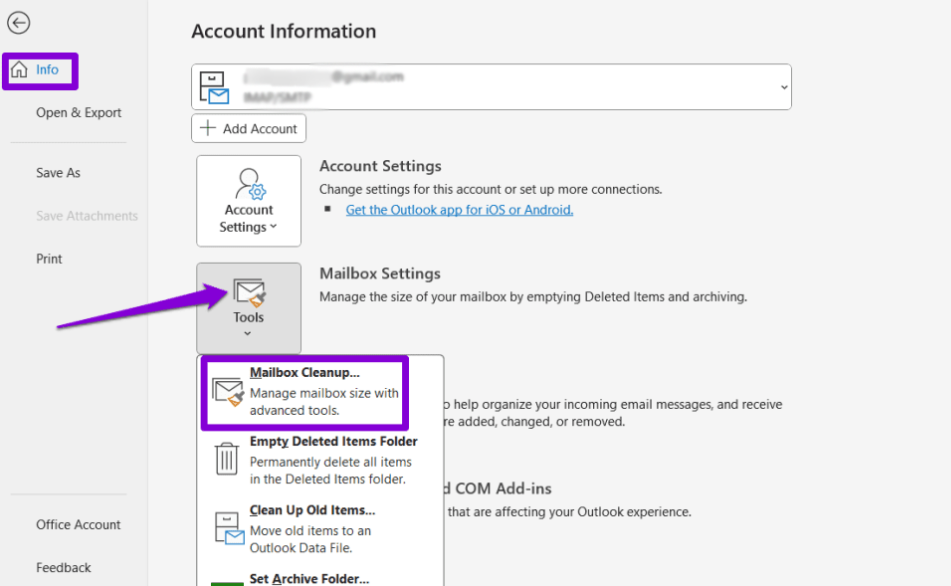Click 'Manage the size of your mailbox' description
The image size is (951, 586).
point(533,297)
